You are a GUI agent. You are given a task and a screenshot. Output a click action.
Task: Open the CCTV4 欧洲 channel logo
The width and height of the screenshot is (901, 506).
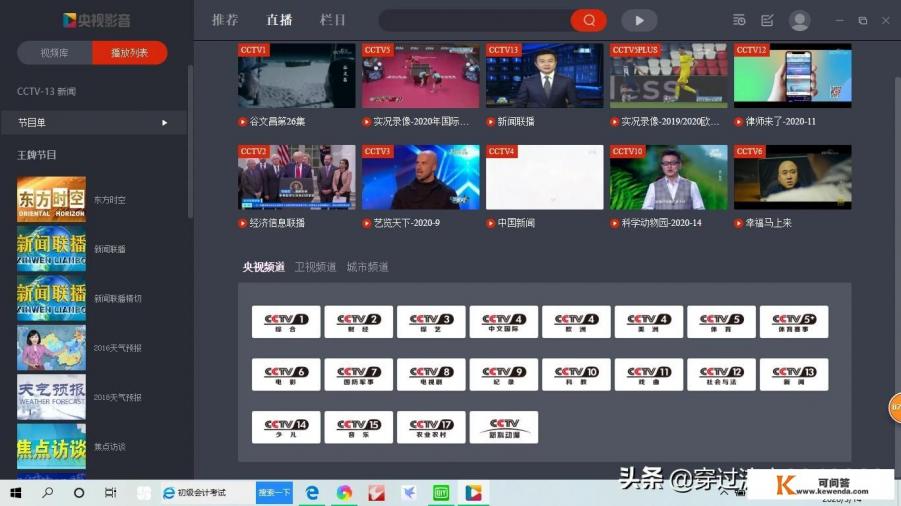coord(576,322)
